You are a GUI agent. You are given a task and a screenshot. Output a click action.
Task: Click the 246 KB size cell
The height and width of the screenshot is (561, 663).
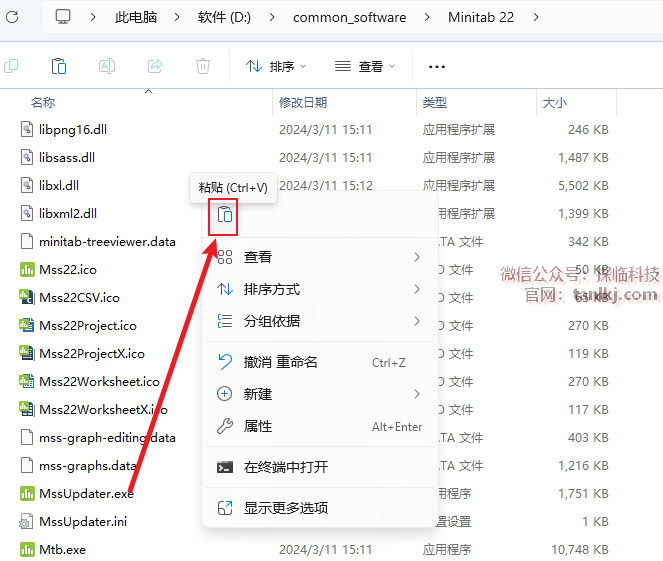coord(588,129)
